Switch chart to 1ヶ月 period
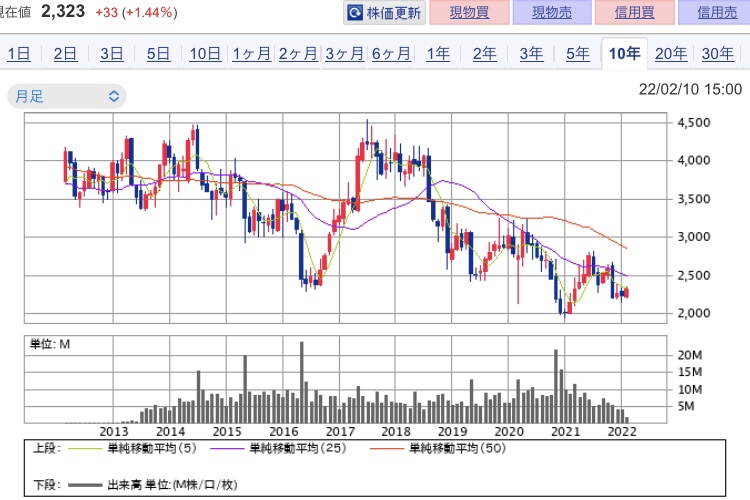Viewport: 750px width, 500px height. pyautogui.click(x=252, y=54)
